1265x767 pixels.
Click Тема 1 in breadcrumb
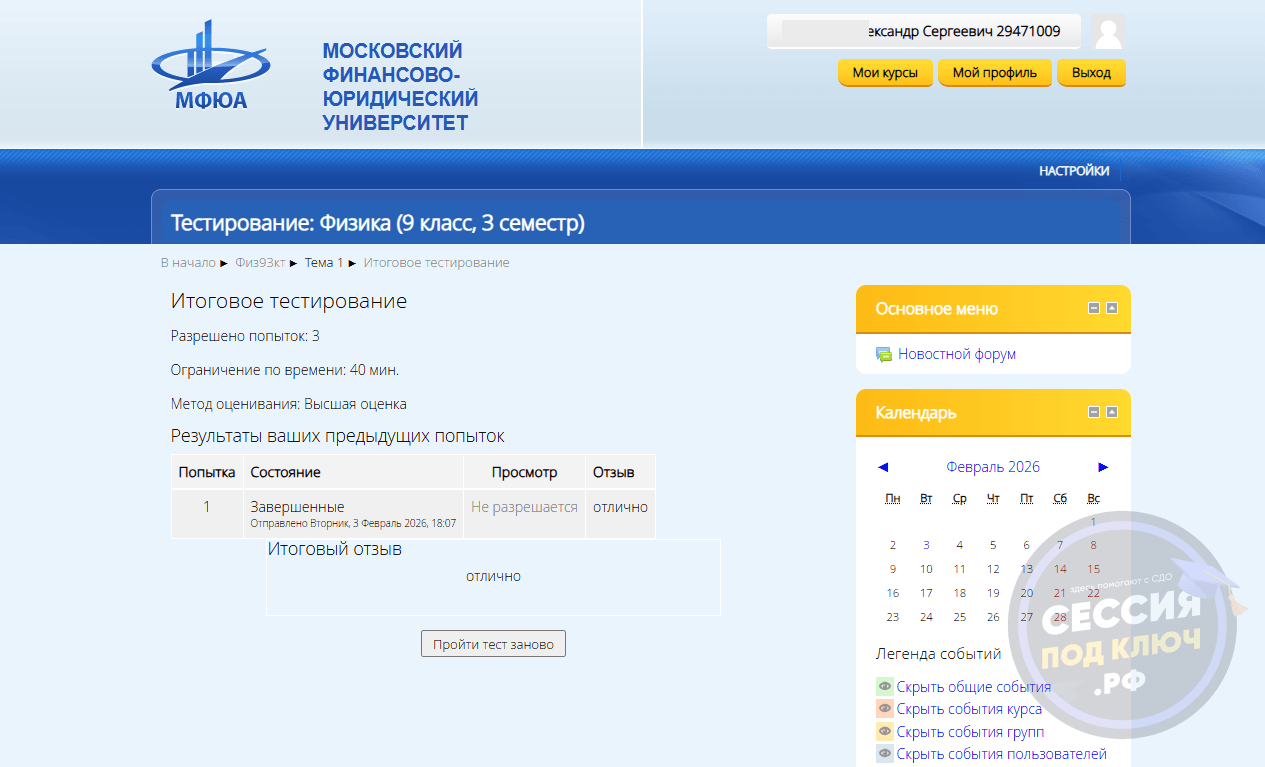[324, 263]
